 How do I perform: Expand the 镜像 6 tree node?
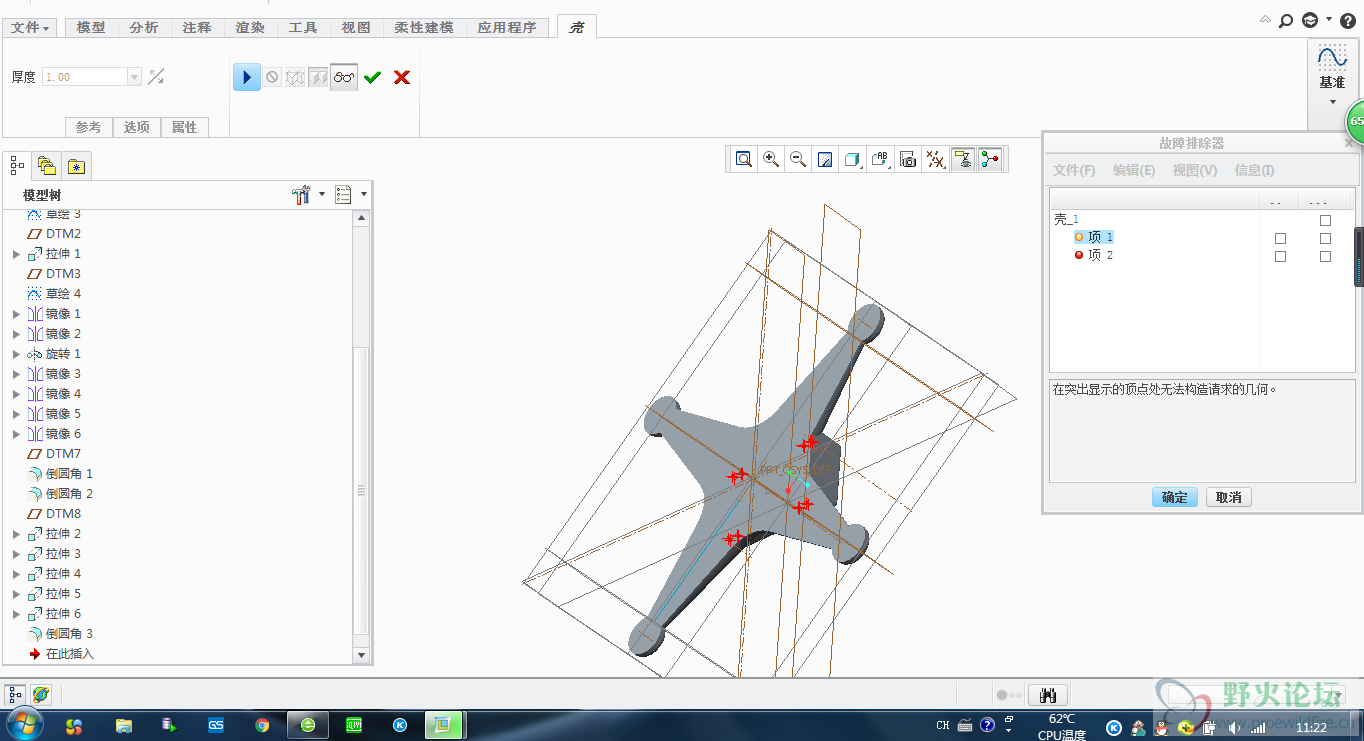16,434
